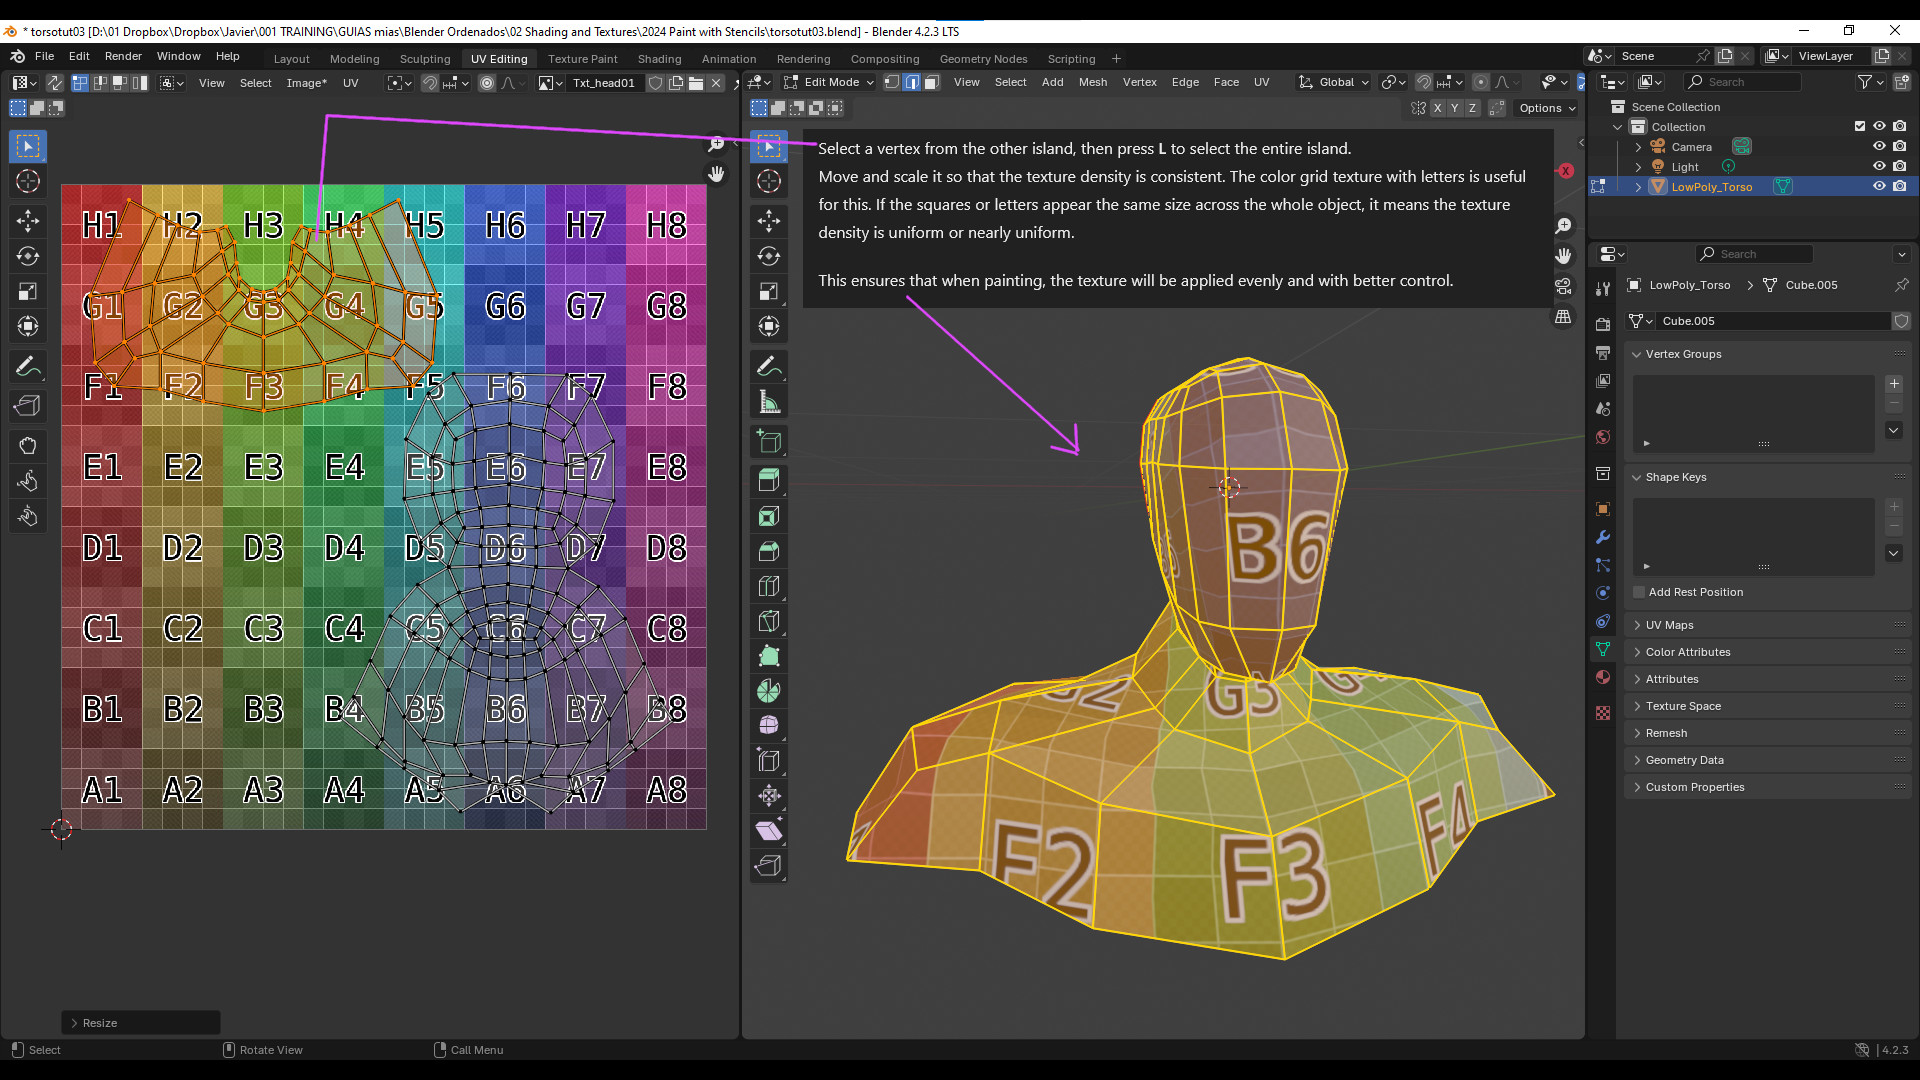This screenshot has height=1080, width=1920.
Task: Click the perspective/orthographic switch grid icon
Action: point(1564,317)
